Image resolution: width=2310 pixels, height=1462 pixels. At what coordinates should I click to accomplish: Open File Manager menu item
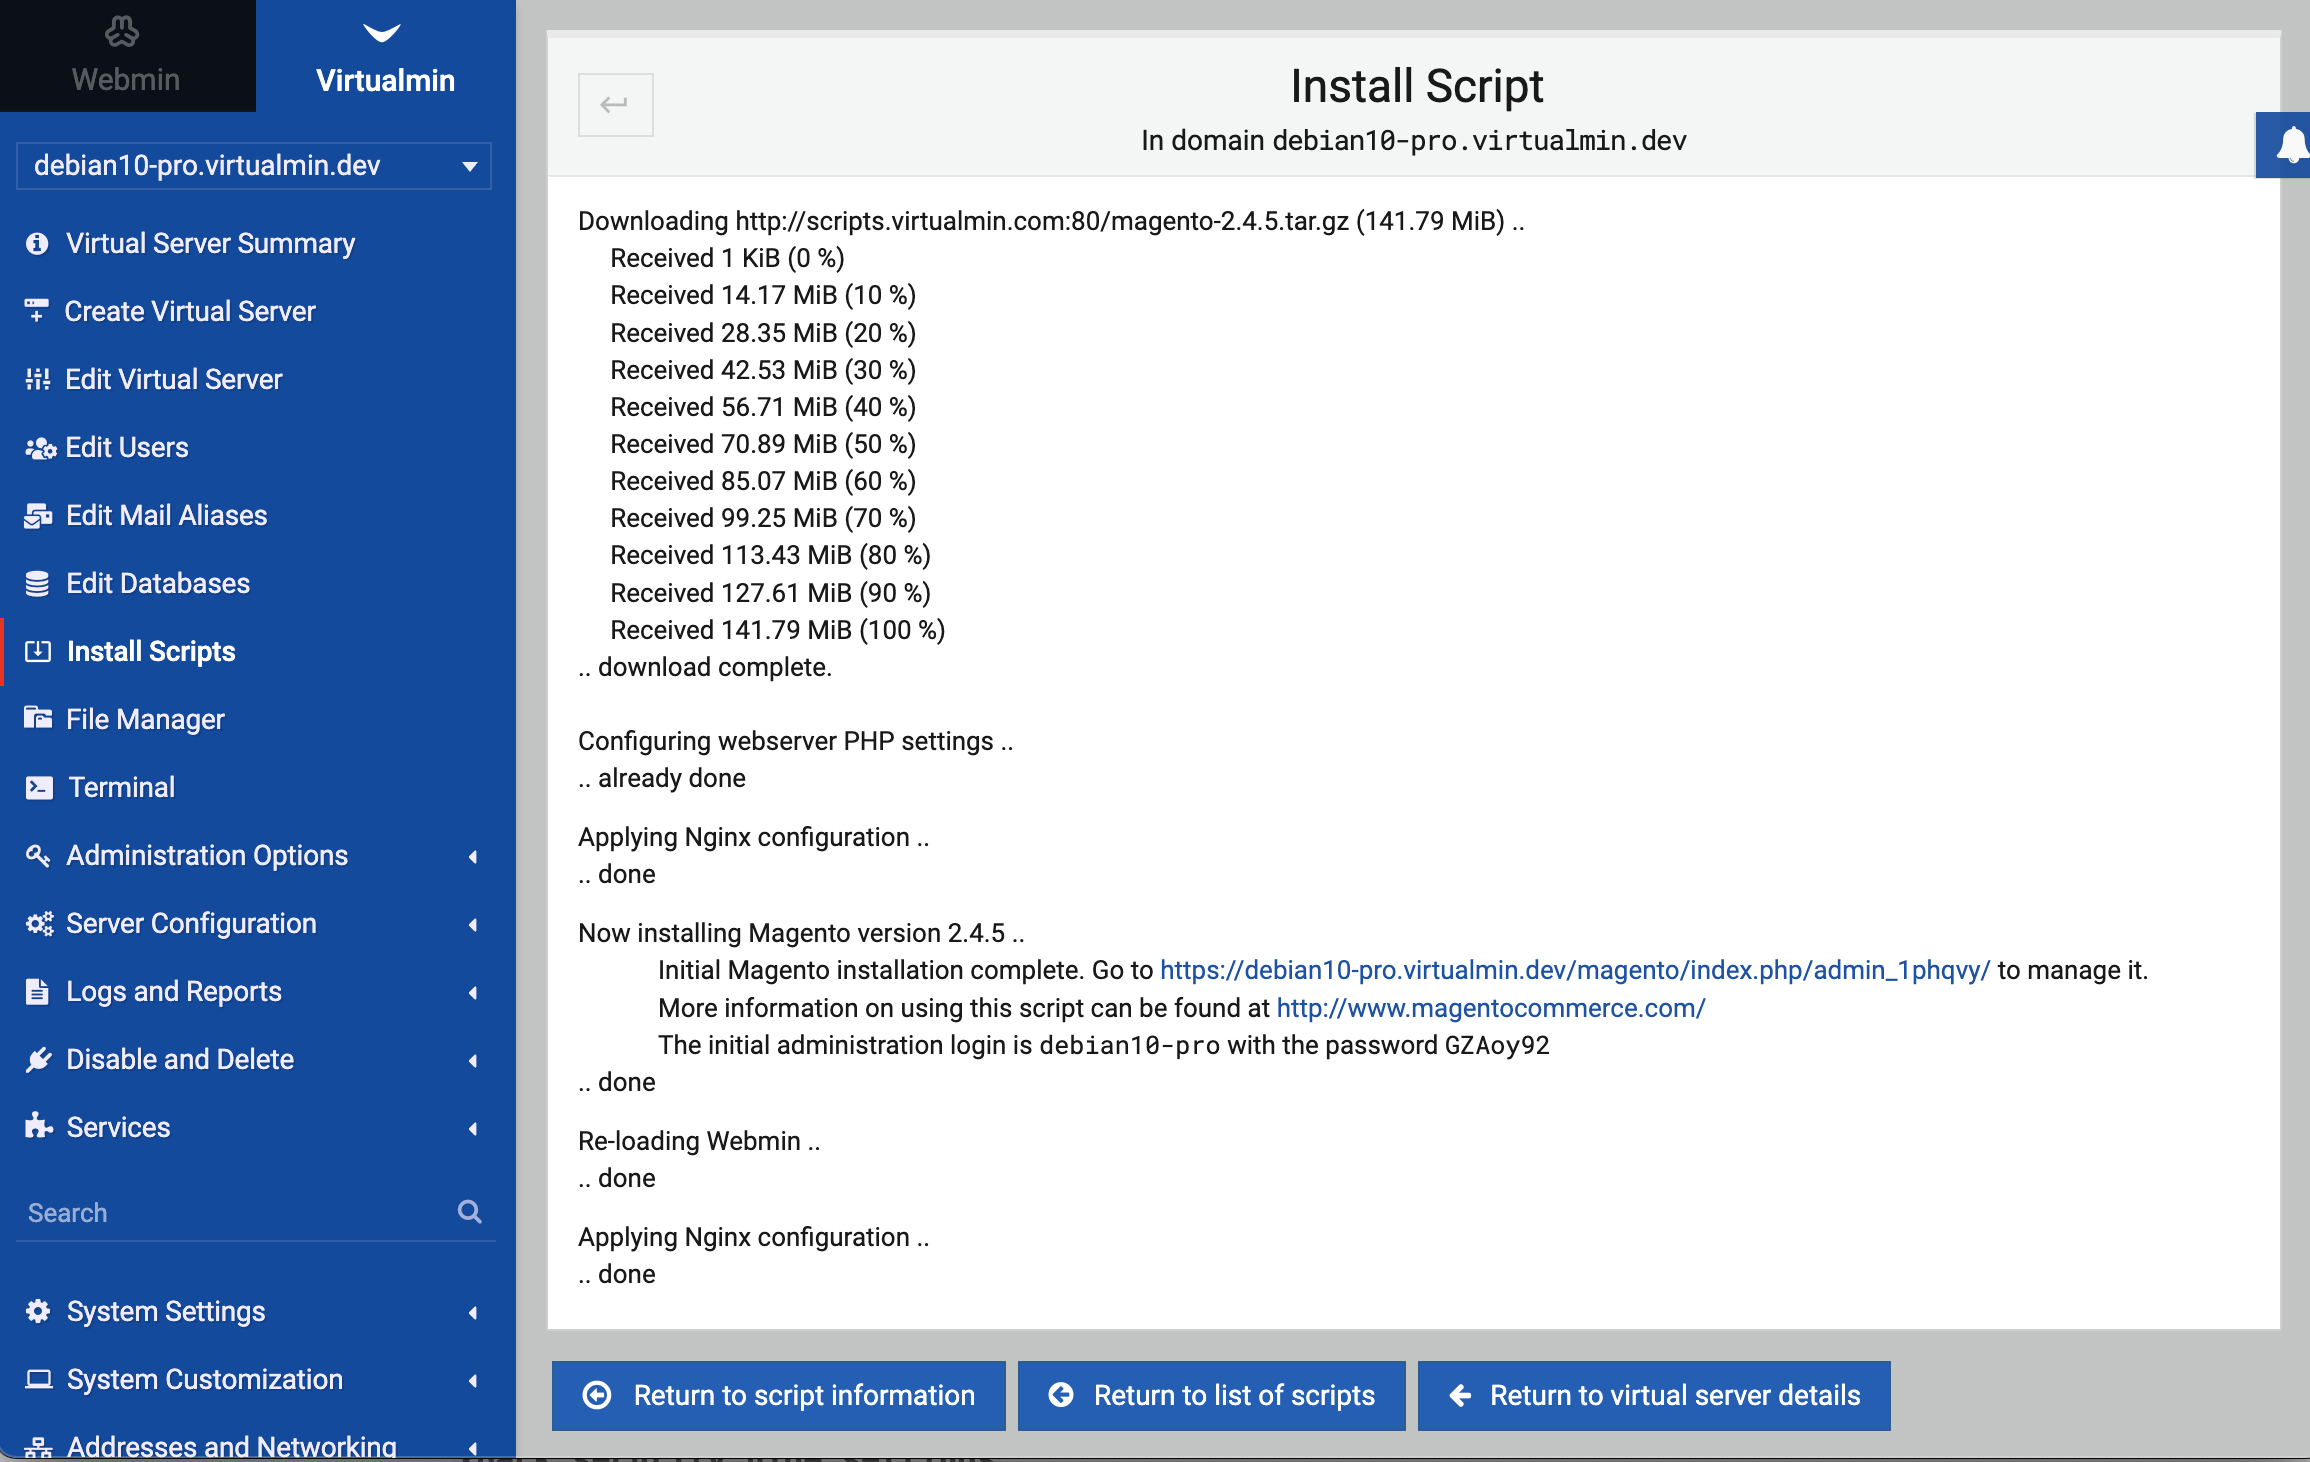point(145,719)
